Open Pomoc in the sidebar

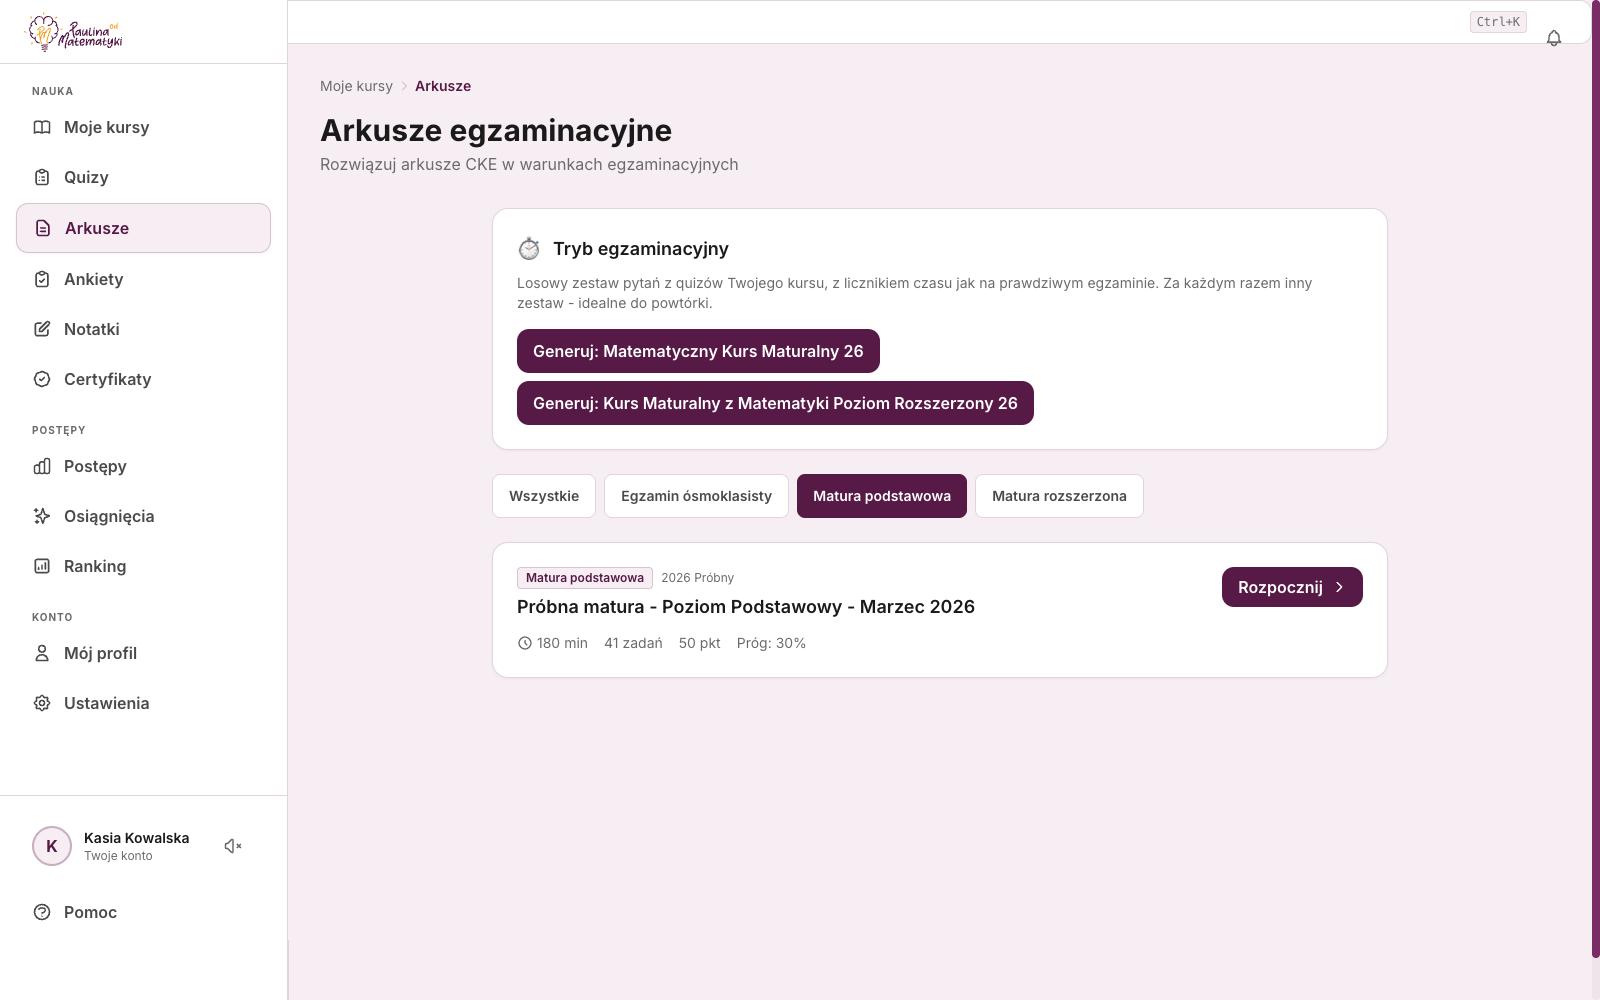pyautogui.click(x=144, y=912)
